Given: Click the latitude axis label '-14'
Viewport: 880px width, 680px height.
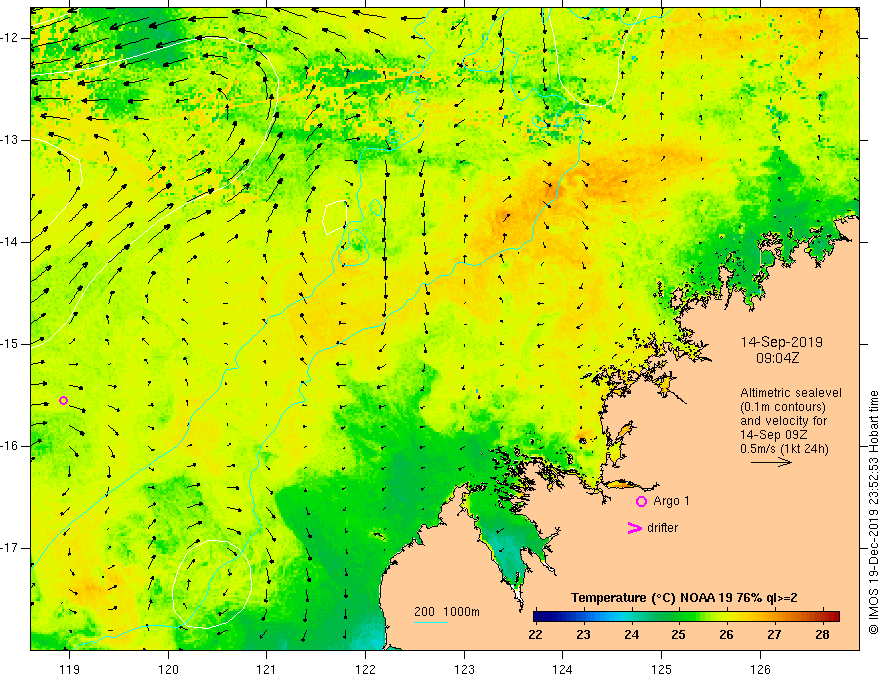Looking at the screenshot, I should click(x=10, y=242).
